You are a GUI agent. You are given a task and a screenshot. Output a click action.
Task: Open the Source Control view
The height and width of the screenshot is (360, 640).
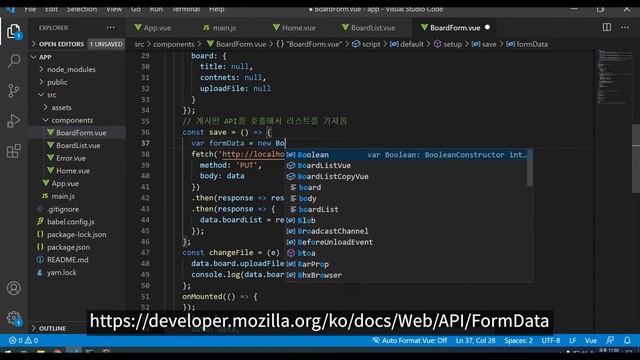click(13, 91)
